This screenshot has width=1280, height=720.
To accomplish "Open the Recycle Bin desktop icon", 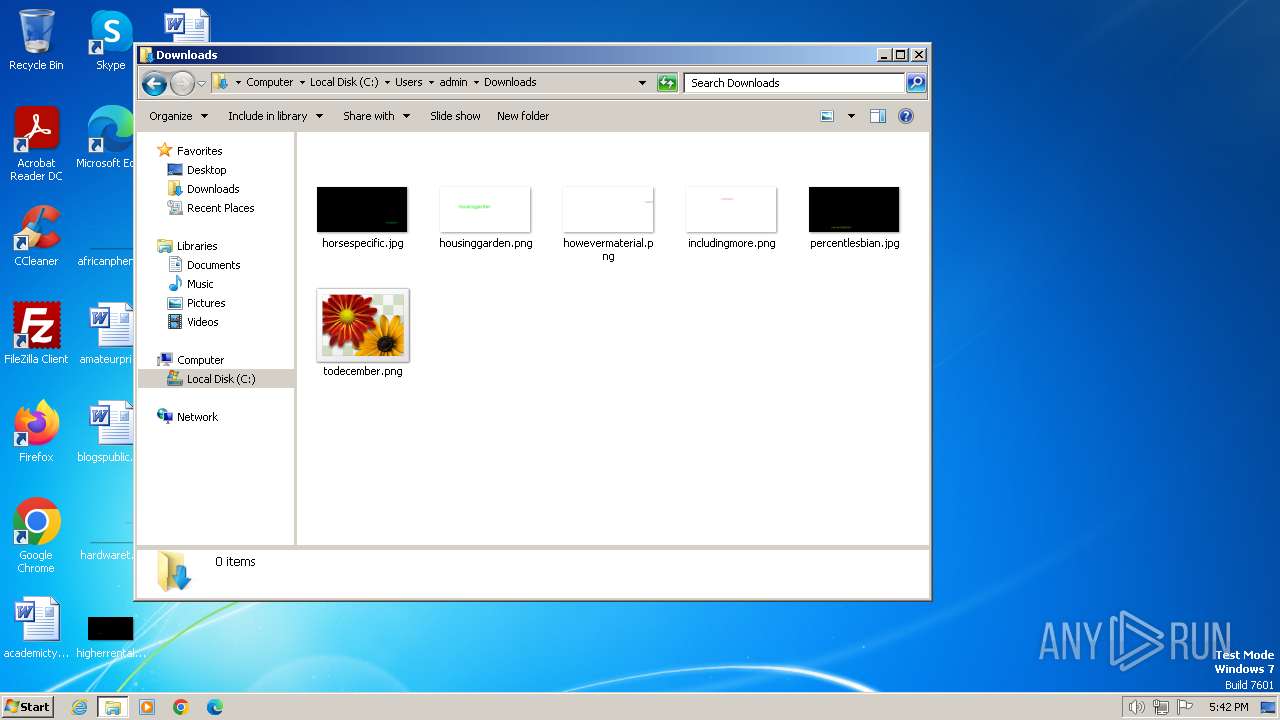I will coord(36,40).
